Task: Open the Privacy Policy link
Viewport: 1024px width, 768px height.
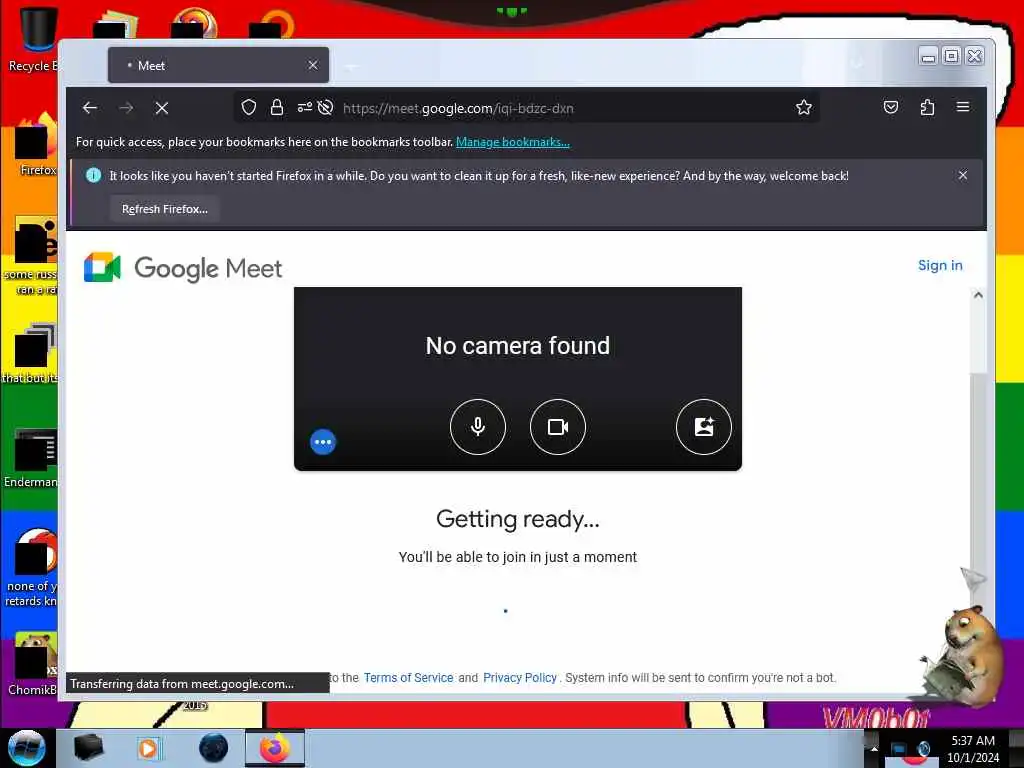Action: [520, 678]
